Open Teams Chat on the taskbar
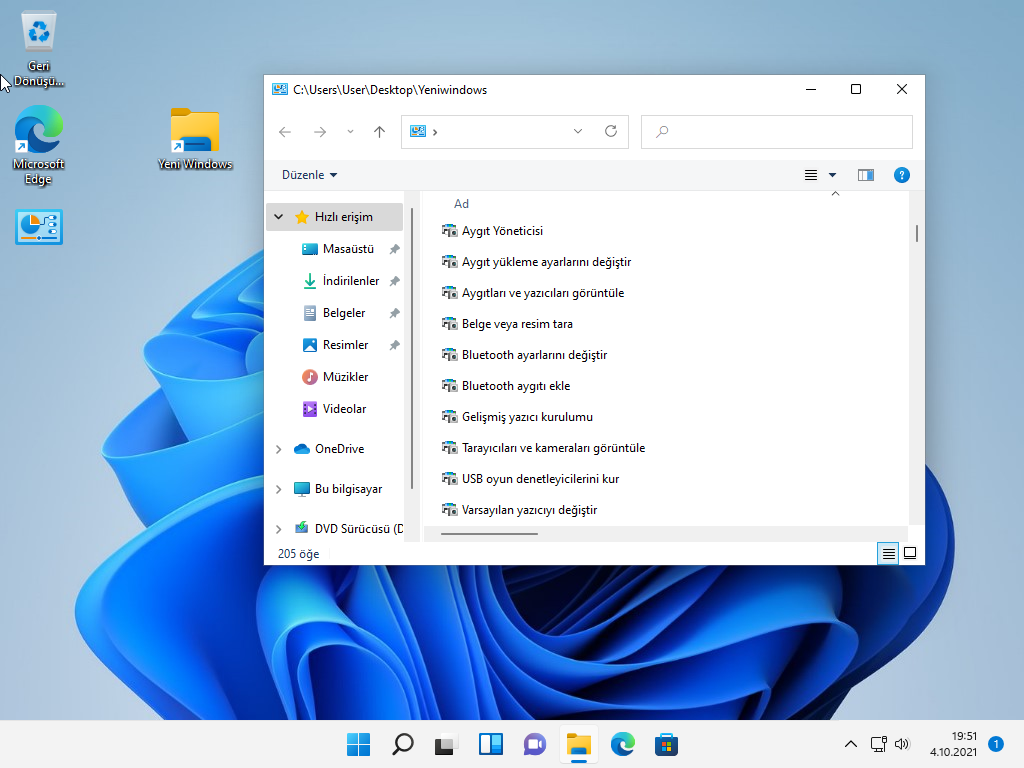Screen dimensions: 1024x768 [534, 744]
